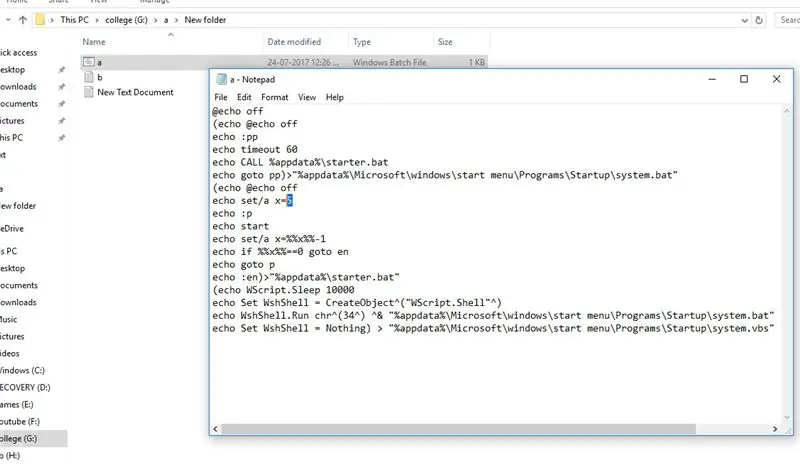This screenshot has height=469, width=800.
Task: Click the icon of 'New Text Document'
Action: click(89, 92)
